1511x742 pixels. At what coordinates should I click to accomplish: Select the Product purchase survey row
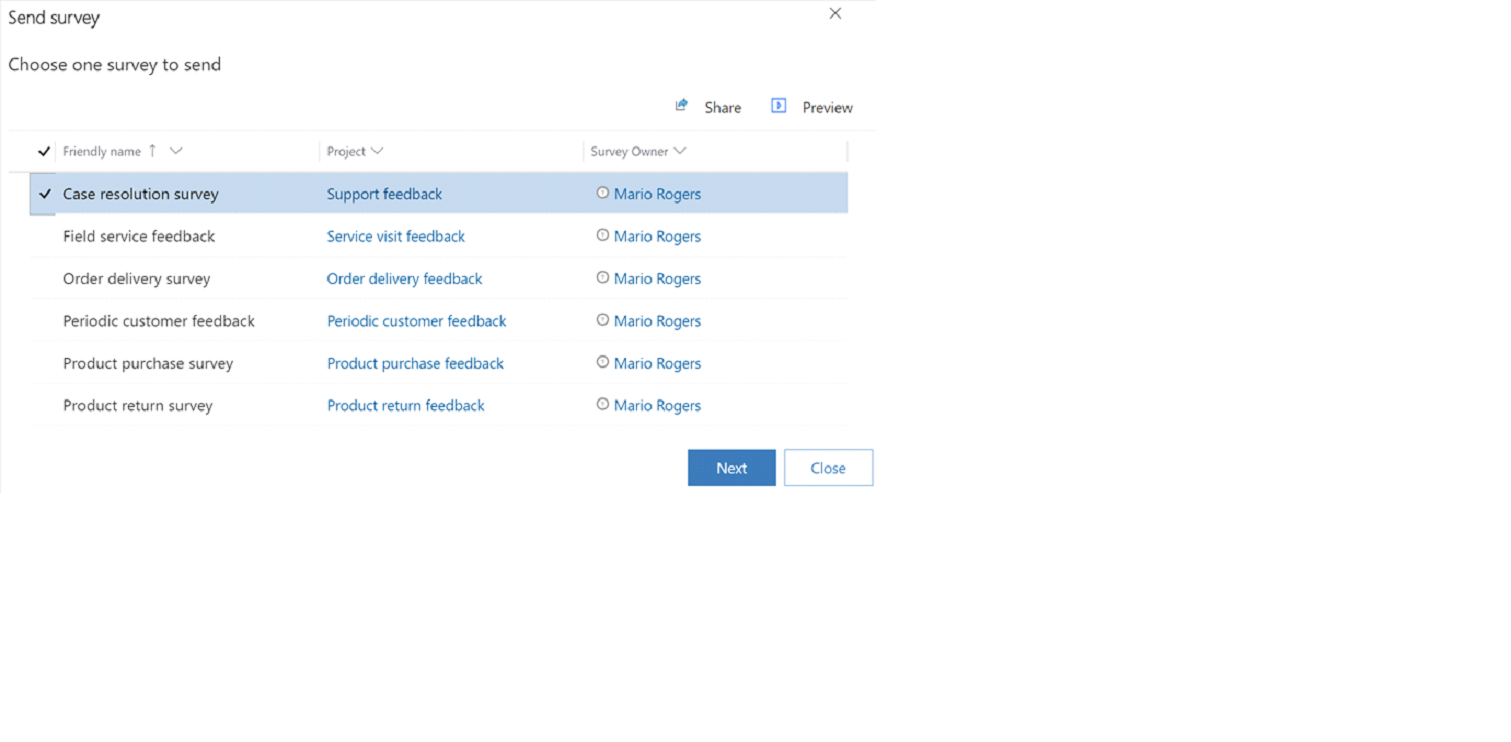tap(148, 363)
